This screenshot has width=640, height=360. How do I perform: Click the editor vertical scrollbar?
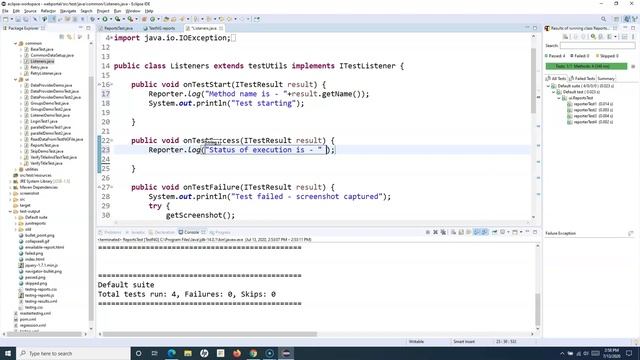pos(533,81)
